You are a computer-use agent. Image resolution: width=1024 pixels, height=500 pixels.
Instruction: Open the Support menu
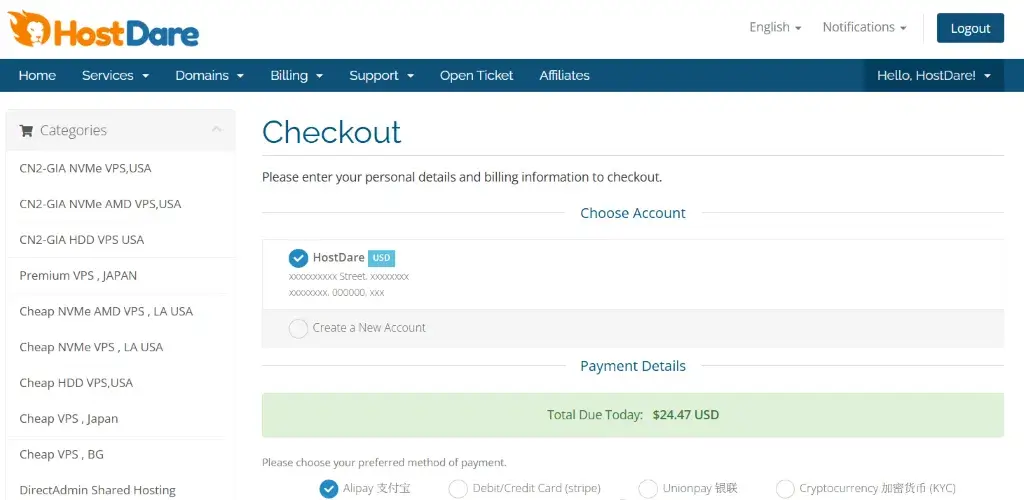tap(381, 76)
